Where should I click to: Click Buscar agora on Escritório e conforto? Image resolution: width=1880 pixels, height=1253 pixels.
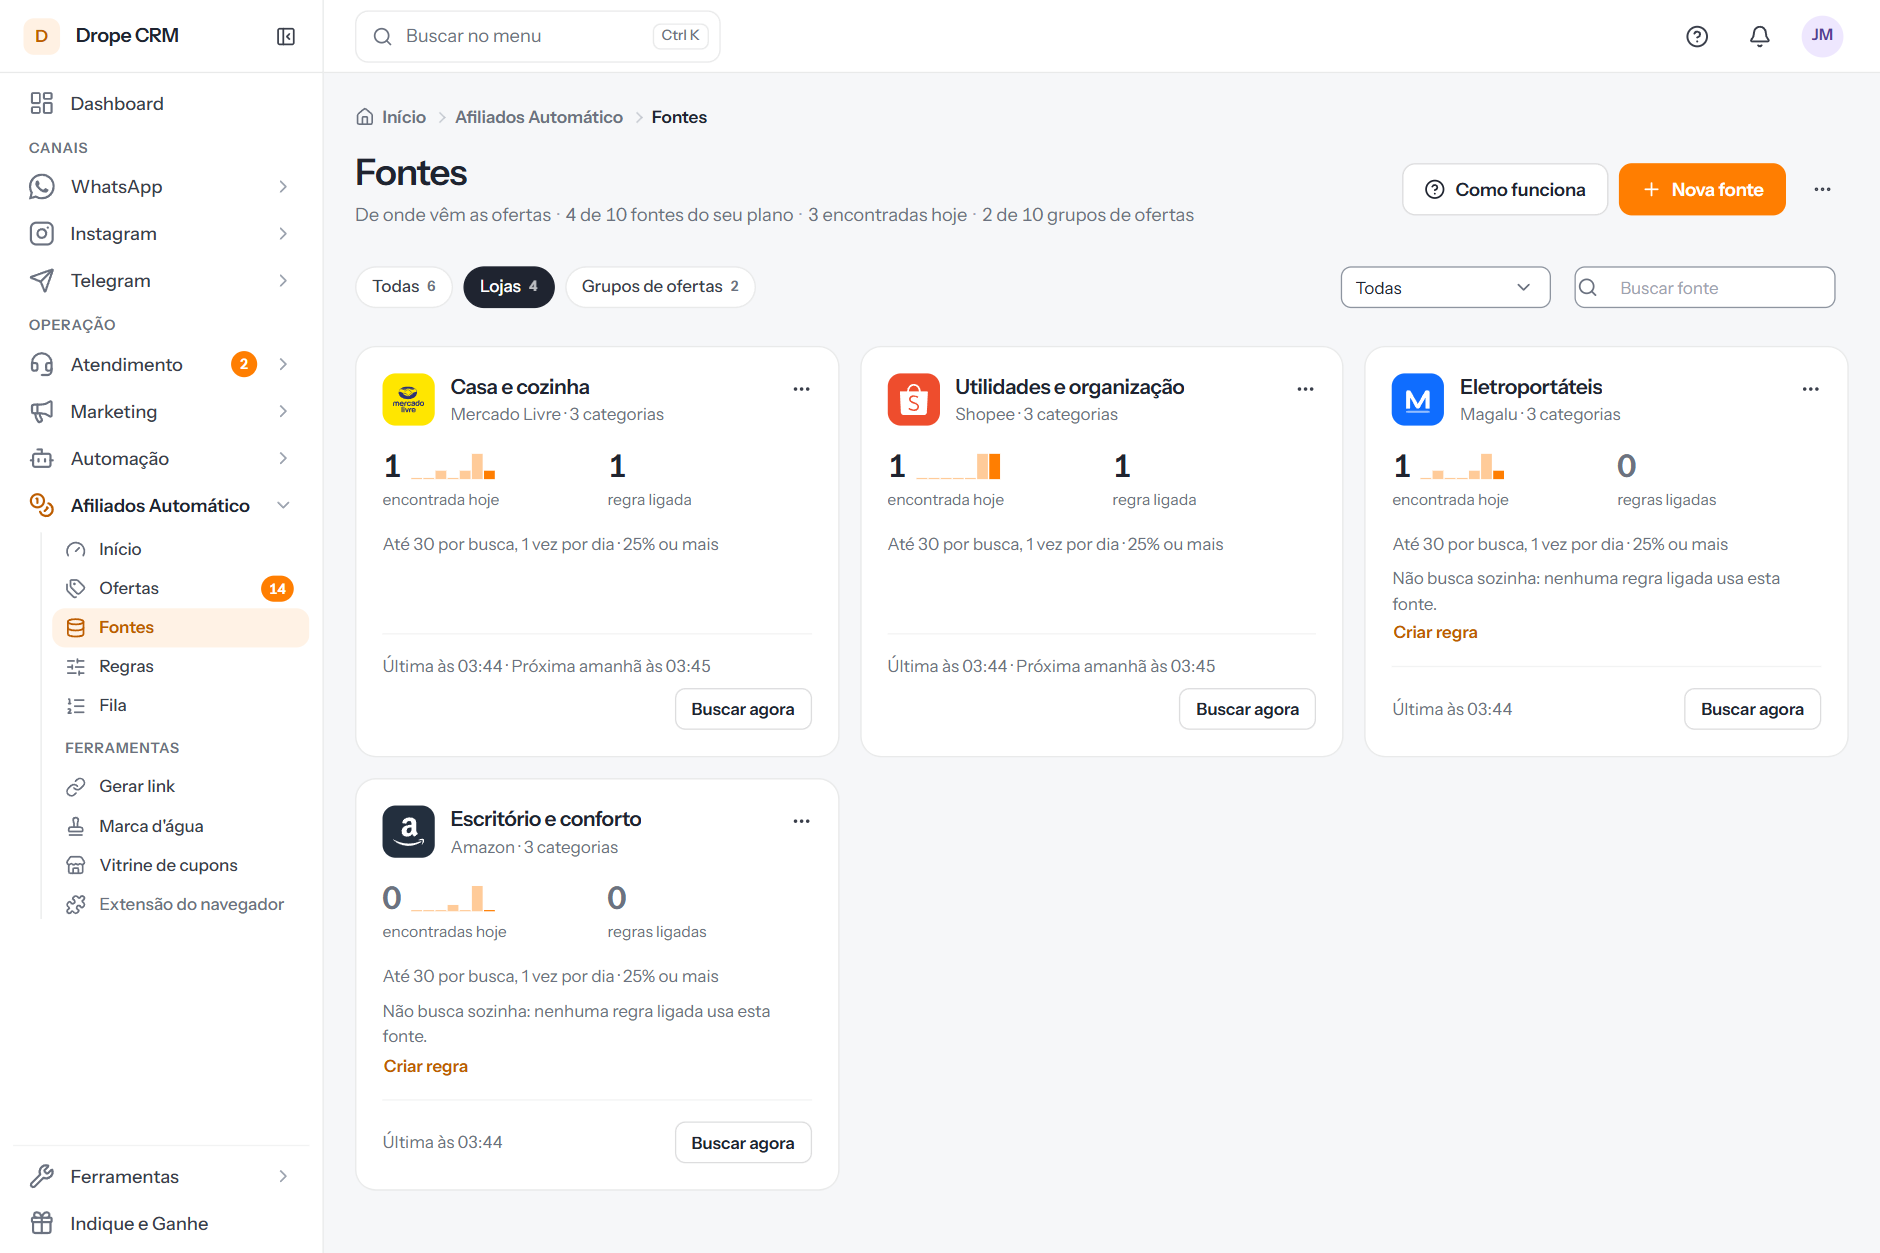coord(743,1143)
